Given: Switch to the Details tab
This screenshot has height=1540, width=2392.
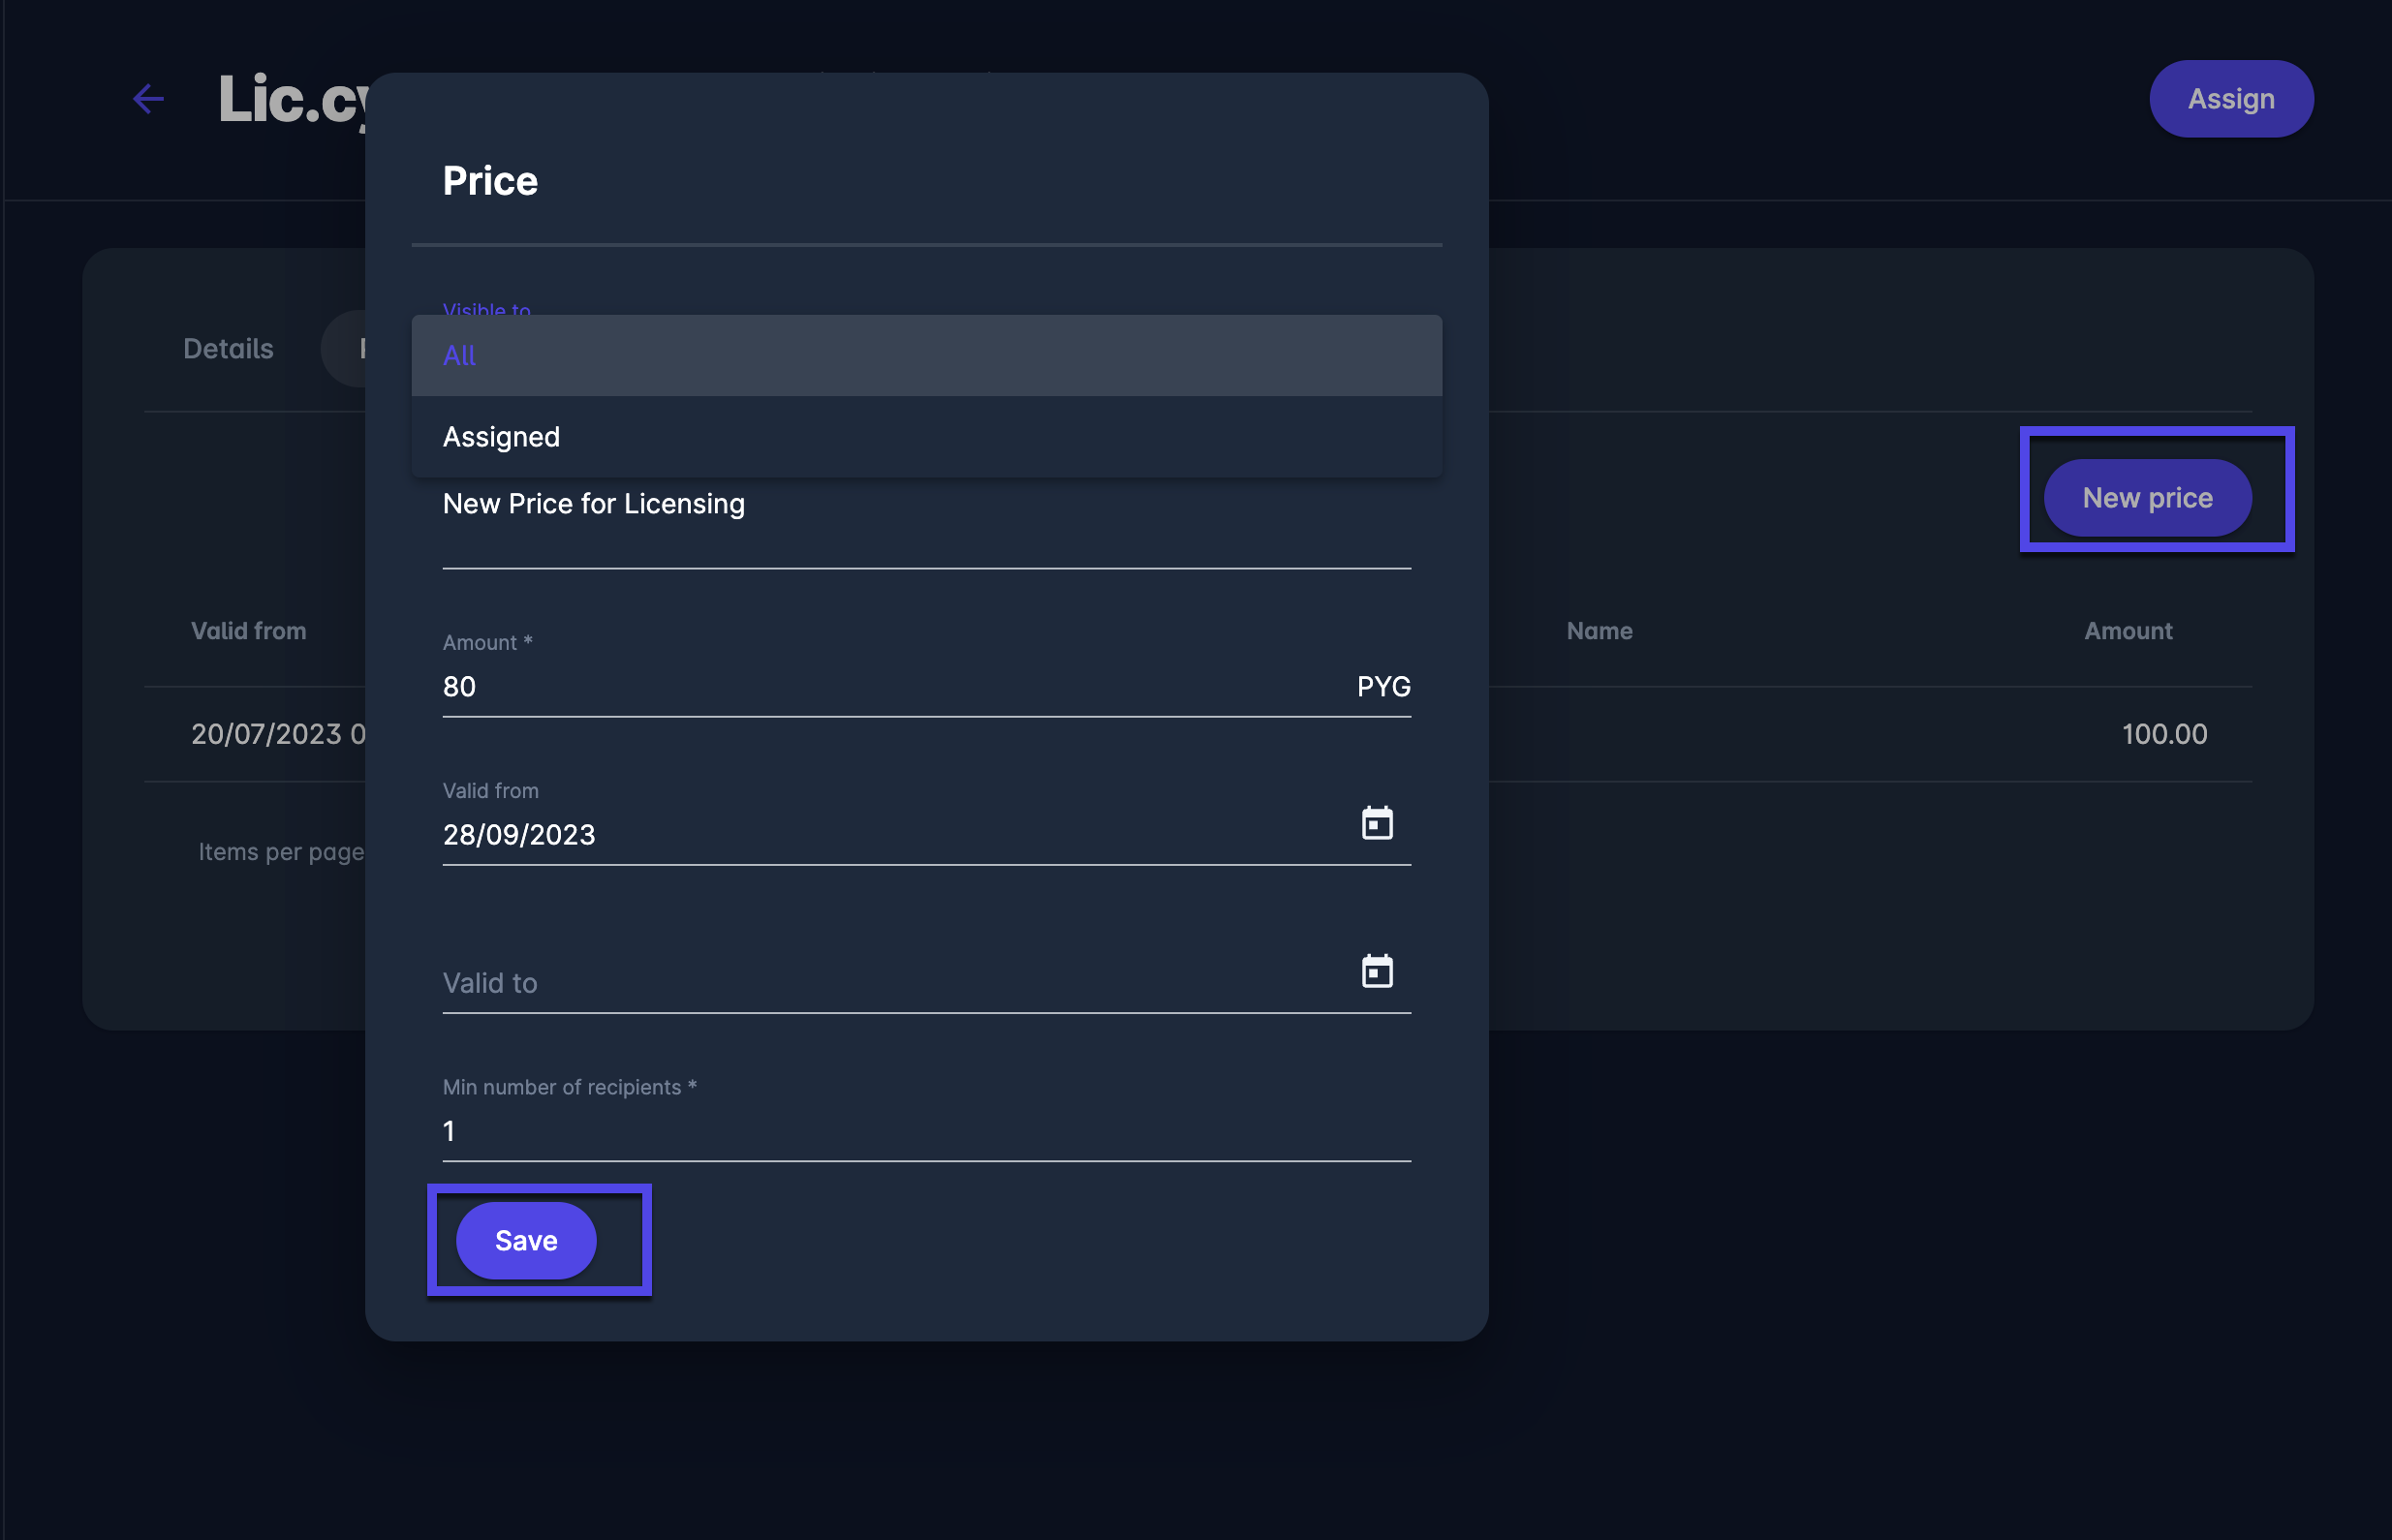Looking at the screenshot, I should [228, 349].
